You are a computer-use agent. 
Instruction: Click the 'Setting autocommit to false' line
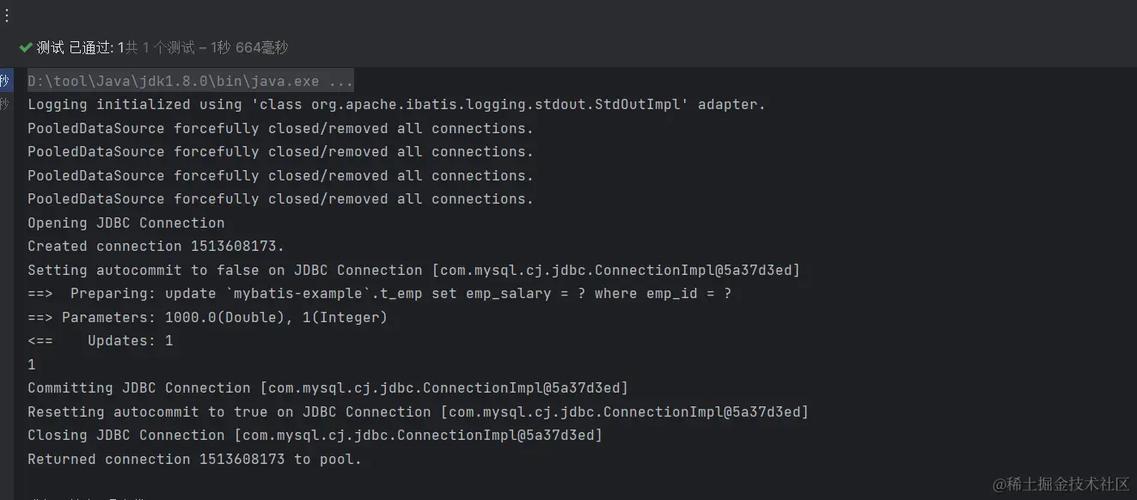point(413,270)
